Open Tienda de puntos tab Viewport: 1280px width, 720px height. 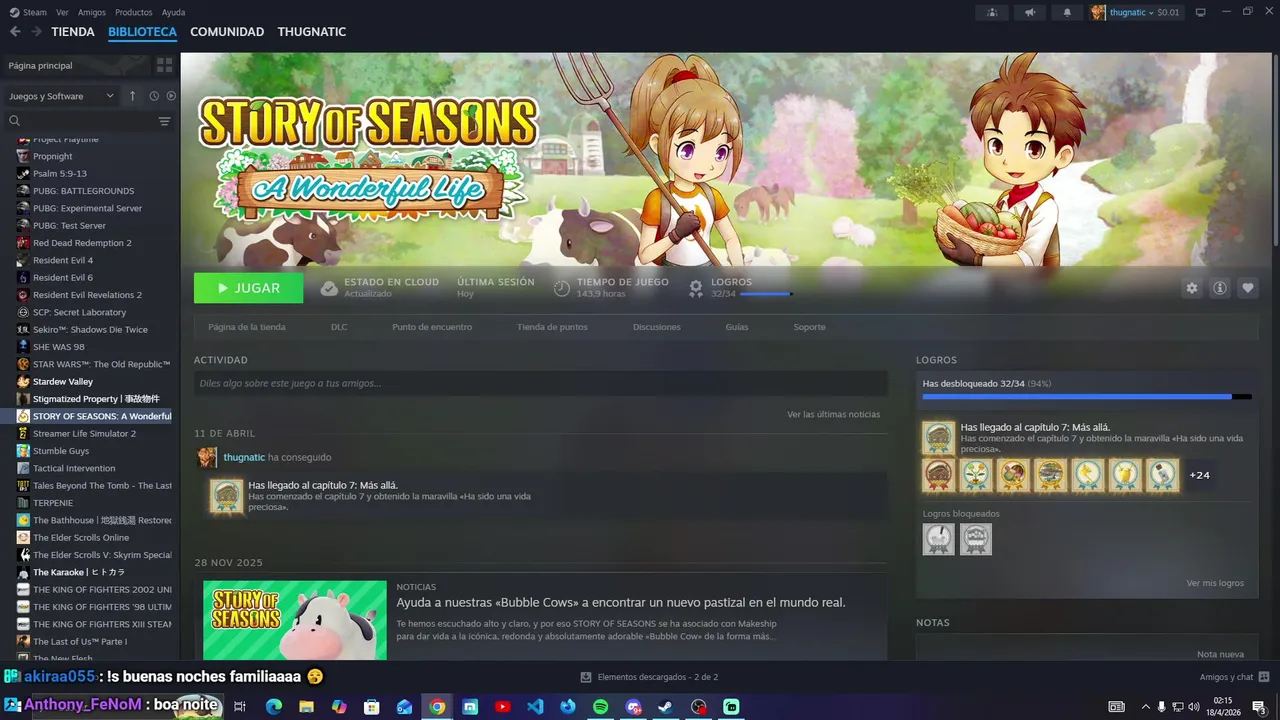pyautogui.click(x=552, y=327)
